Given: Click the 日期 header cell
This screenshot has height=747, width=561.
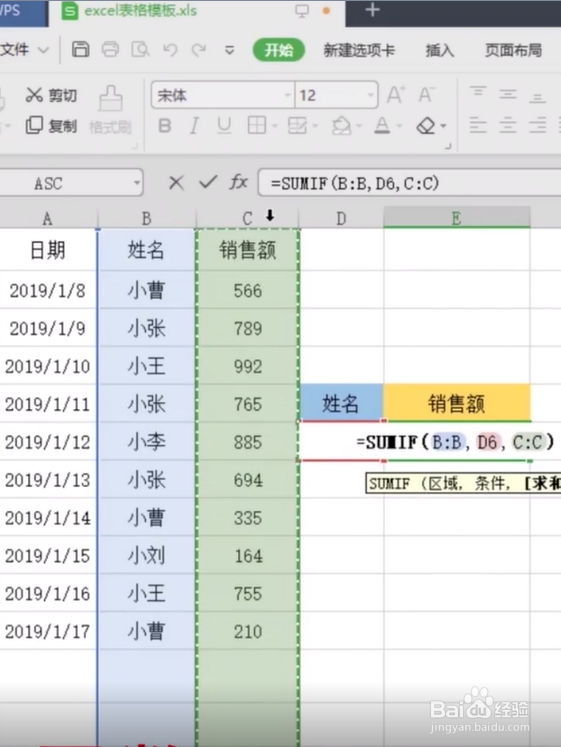Looking at the screenshot, I should point(48,250).
